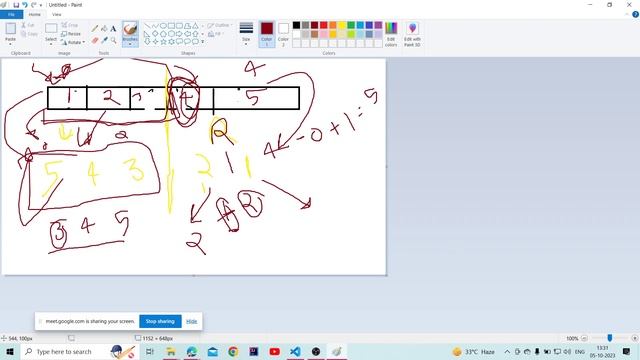This screenshot has height=360, width=640.
Task: Open File Explorer from taskbar
Action: tap(171, 351)
